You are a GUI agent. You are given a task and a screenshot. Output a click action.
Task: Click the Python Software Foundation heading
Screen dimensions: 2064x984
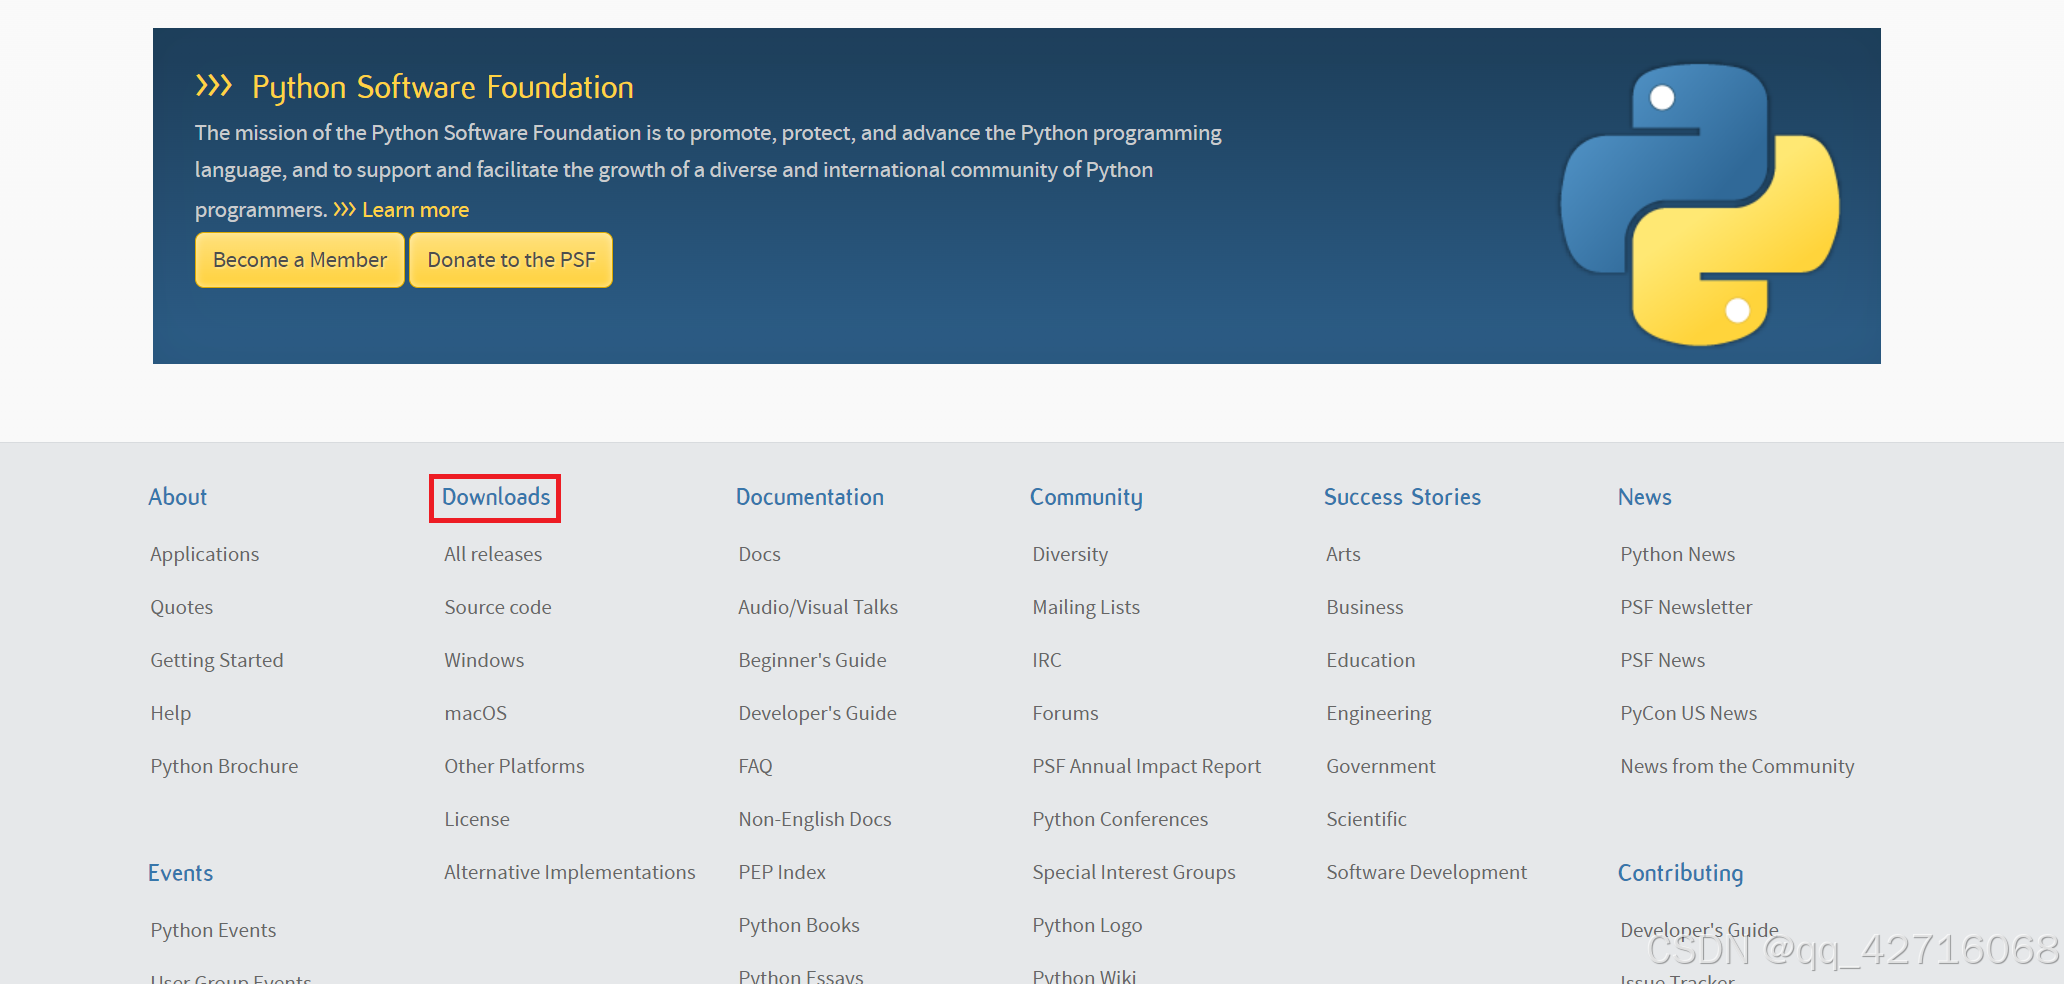click(x=442, y=87)
